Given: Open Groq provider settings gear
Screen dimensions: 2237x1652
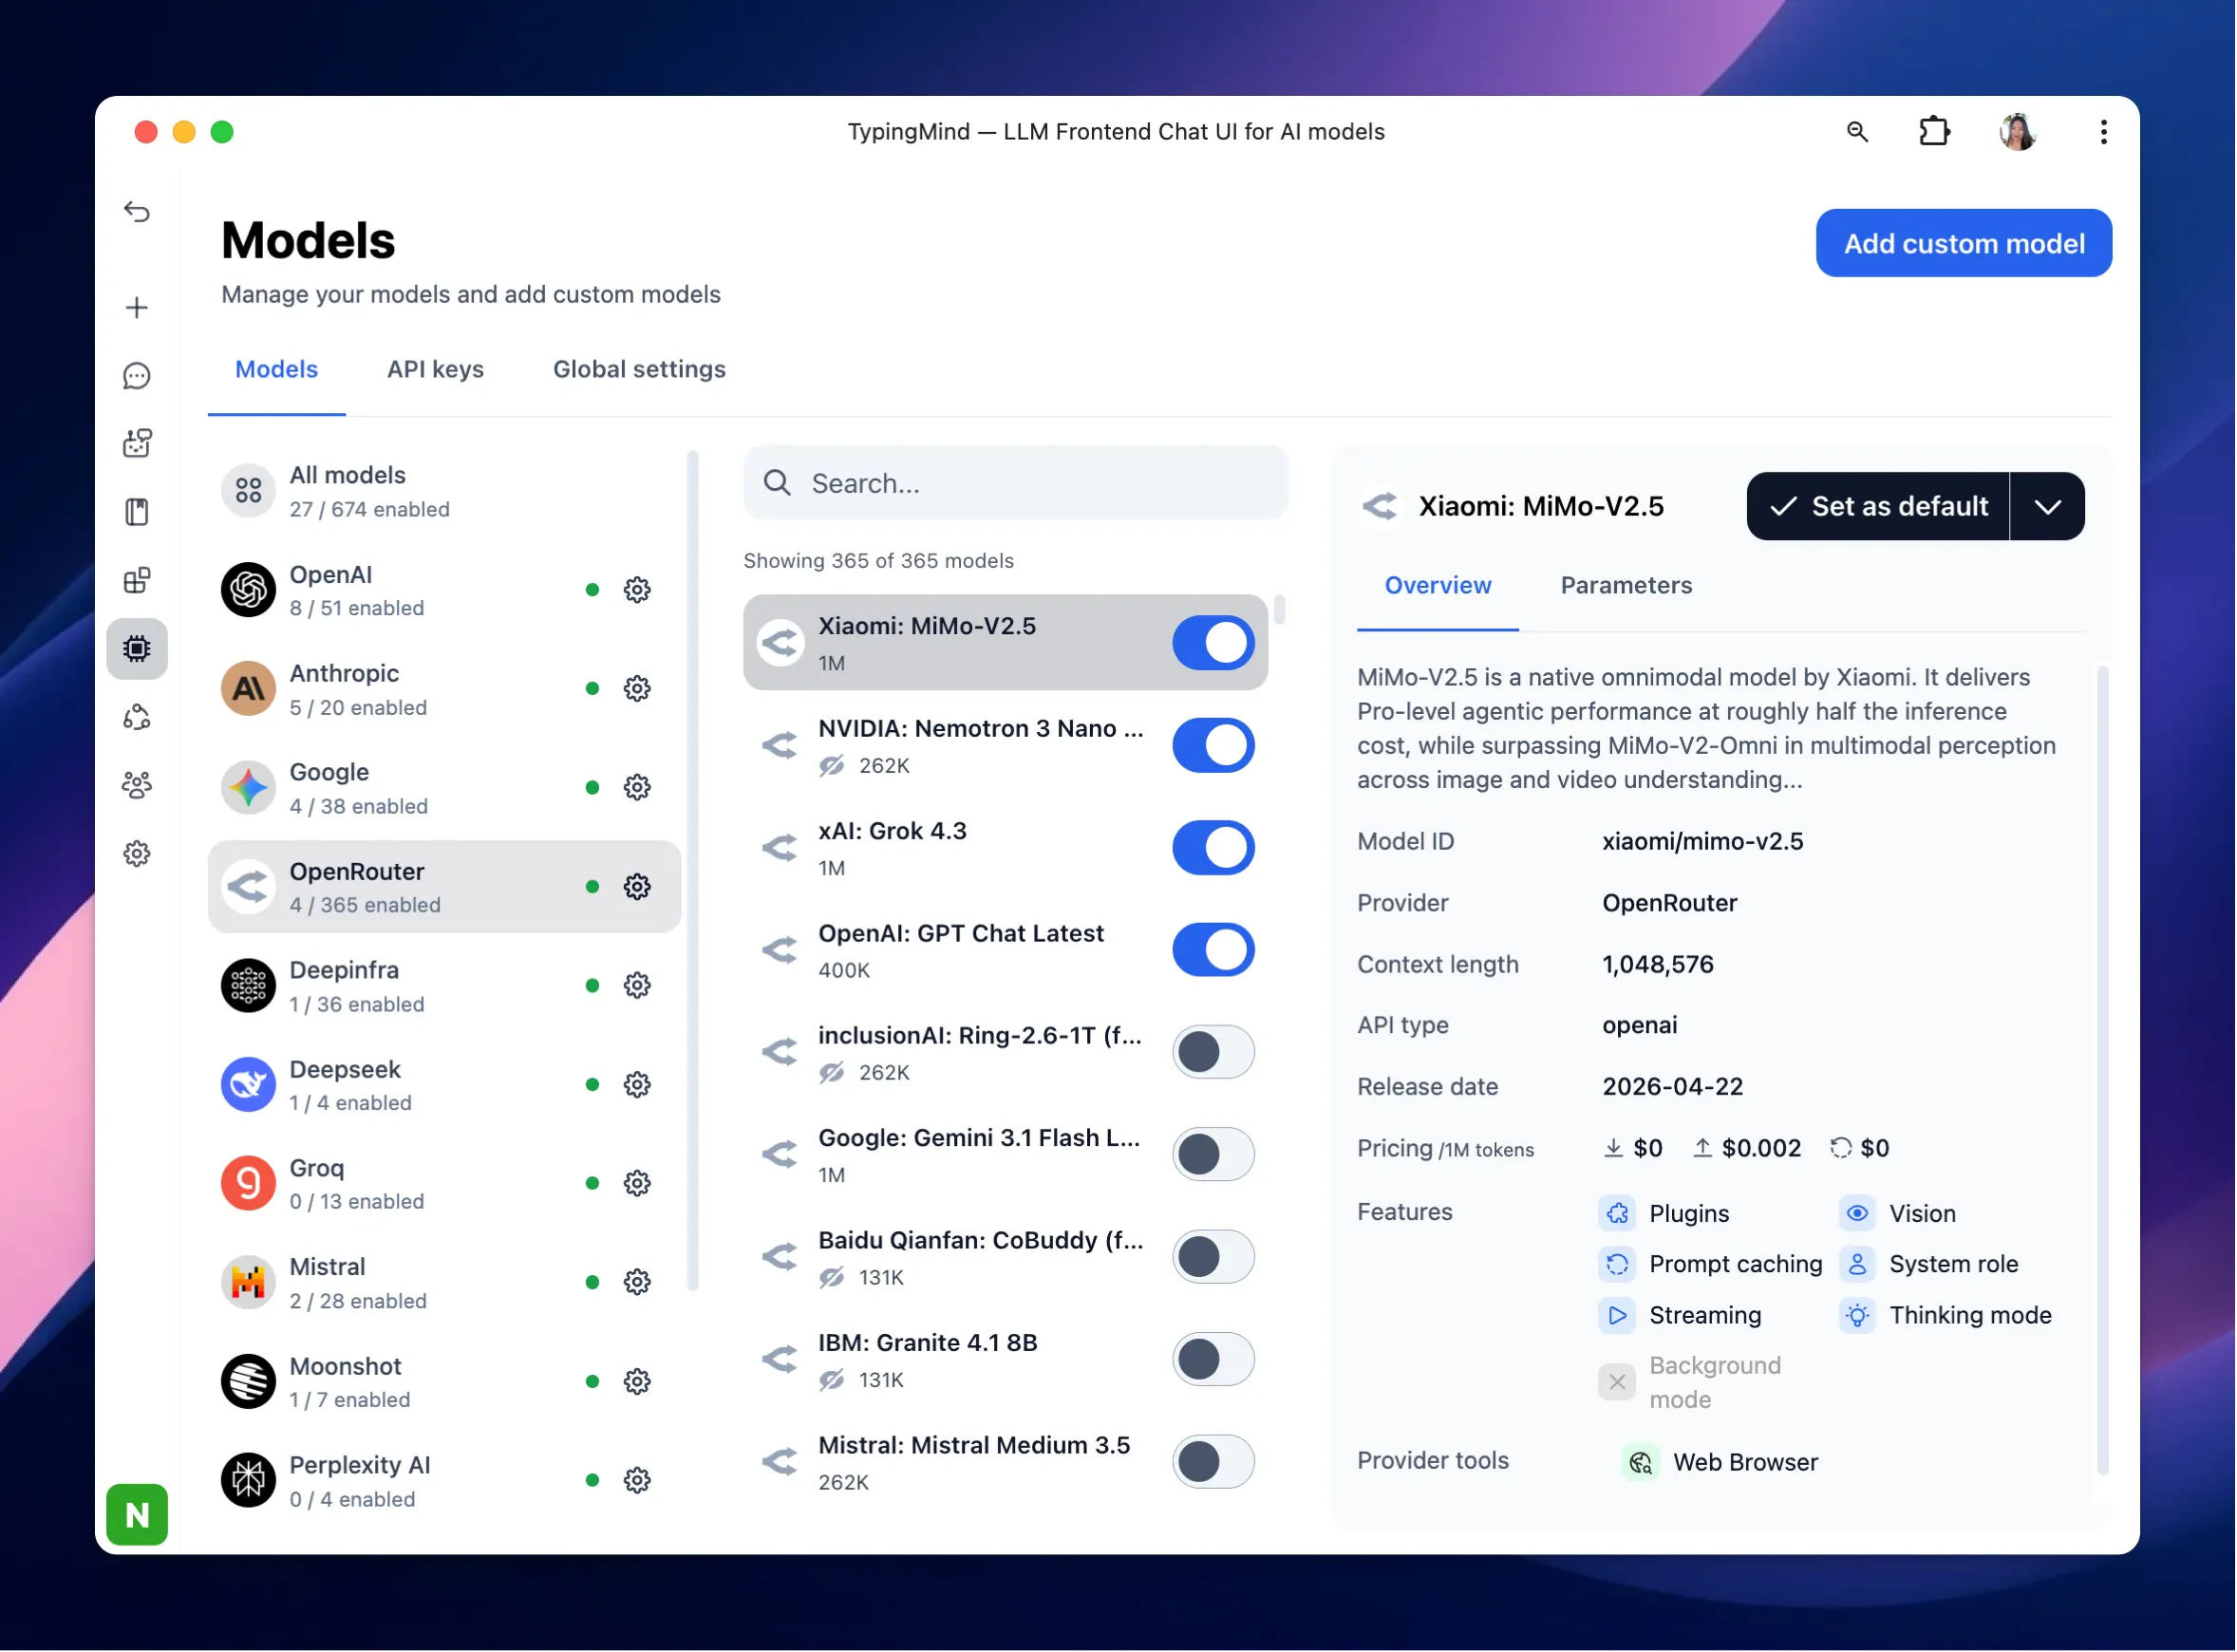Looking at the screenshot, I should (x=637, y=1184).
